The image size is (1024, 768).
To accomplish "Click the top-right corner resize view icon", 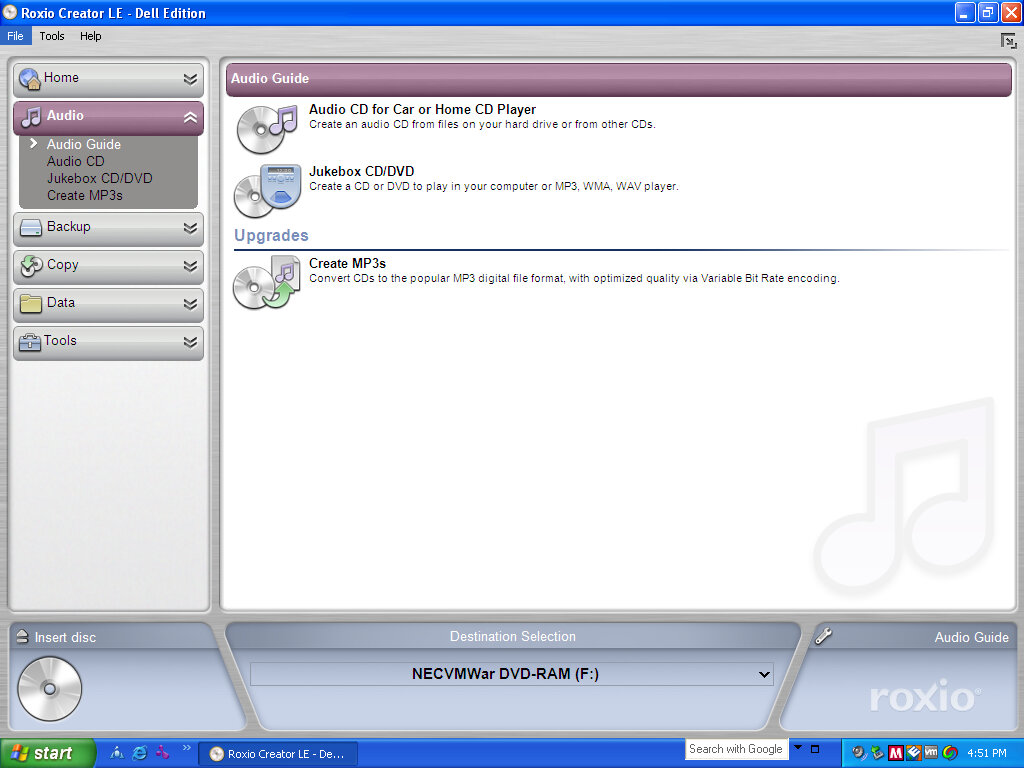I will click(x=1008, y=41).
